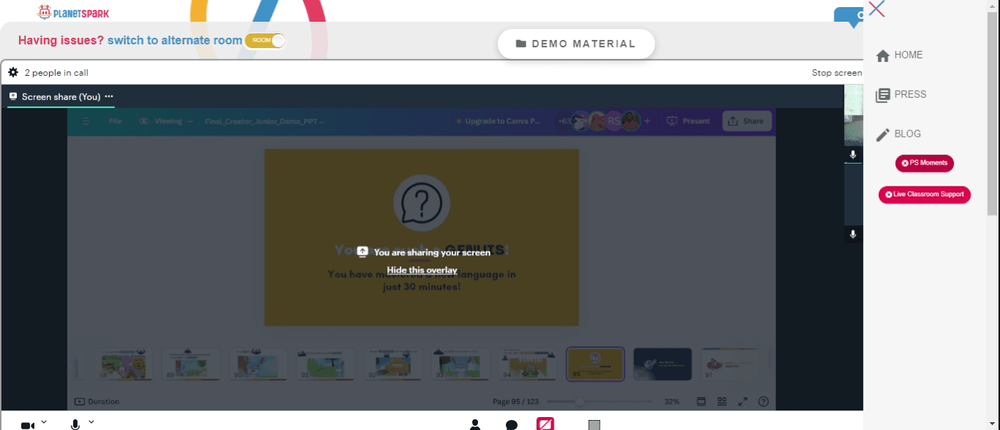Select slide 89 thumbnail
The height and width of the screenshot is (430, 1000).
coord(191,364)
